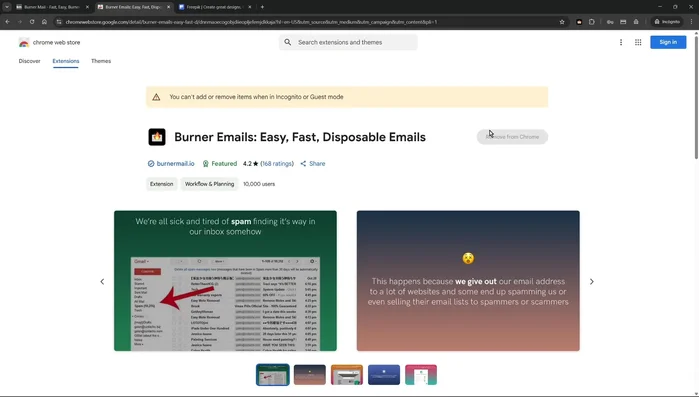Open the password manager key icon
Screen dimensions: 699x397
610,22
